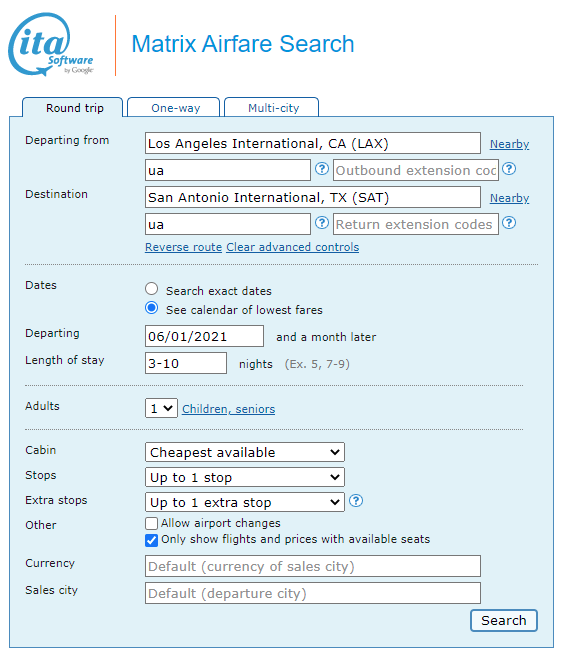Open the Cabin dropdown showing Cheapest available
This screenshot has height=658, width=575.
[x=245, y=452]
